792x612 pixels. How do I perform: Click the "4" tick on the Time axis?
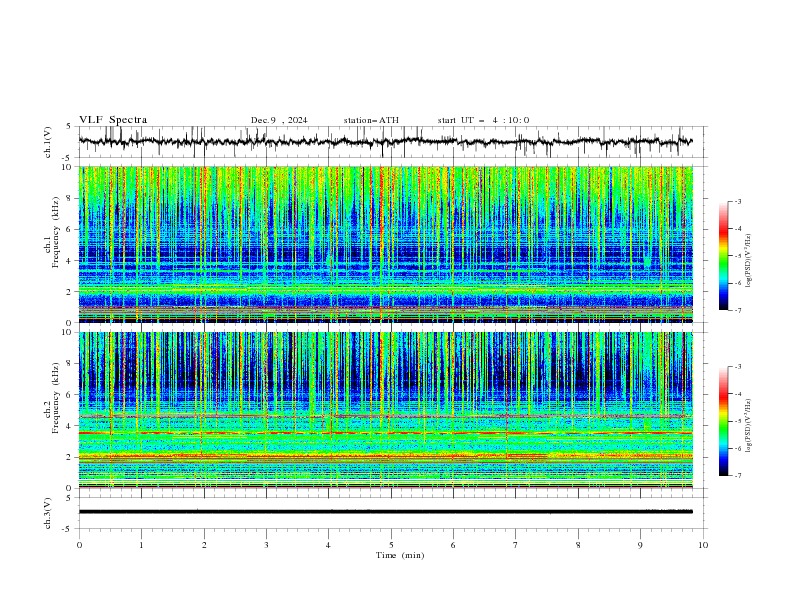click(328, 545)
